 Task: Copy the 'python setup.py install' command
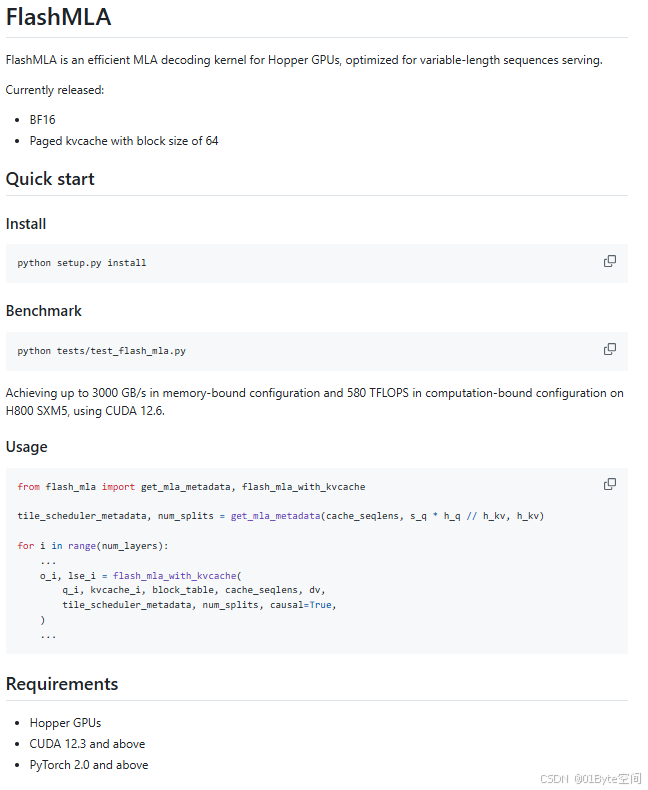click(x=609, y=261)
